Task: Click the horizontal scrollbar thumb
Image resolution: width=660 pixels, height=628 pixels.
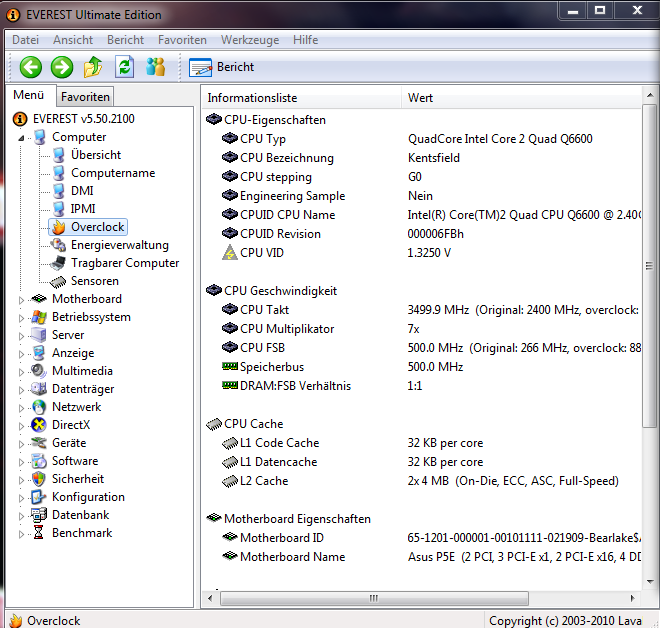Action: [x=374, y=598]
